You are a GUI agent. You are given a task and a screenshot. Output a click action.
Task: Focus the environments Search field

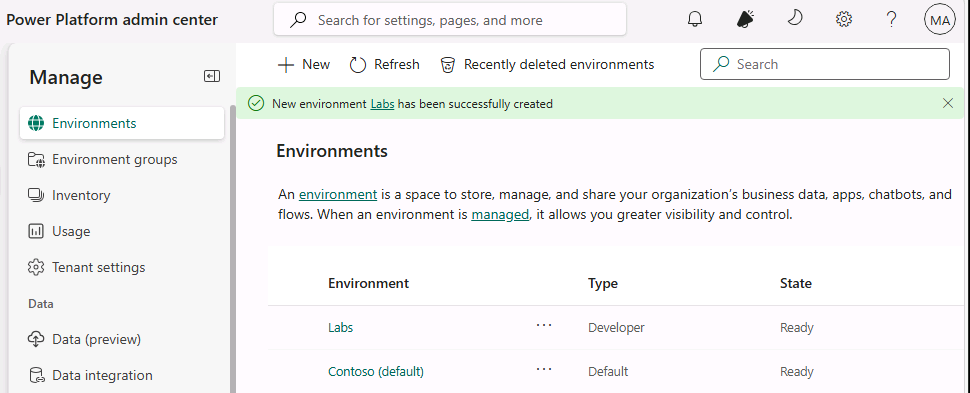[x=825, y=64]
